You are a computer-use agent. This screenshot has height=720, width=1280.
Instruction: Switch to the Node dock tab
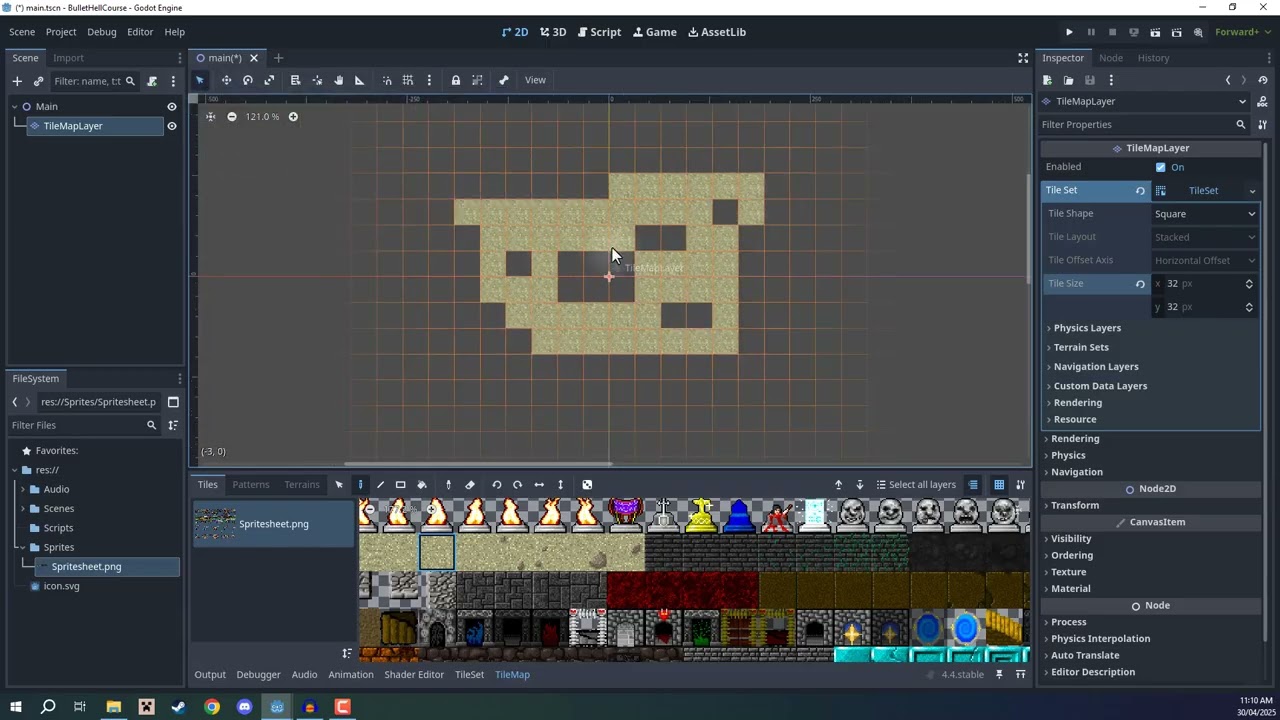coord(1111,58)
